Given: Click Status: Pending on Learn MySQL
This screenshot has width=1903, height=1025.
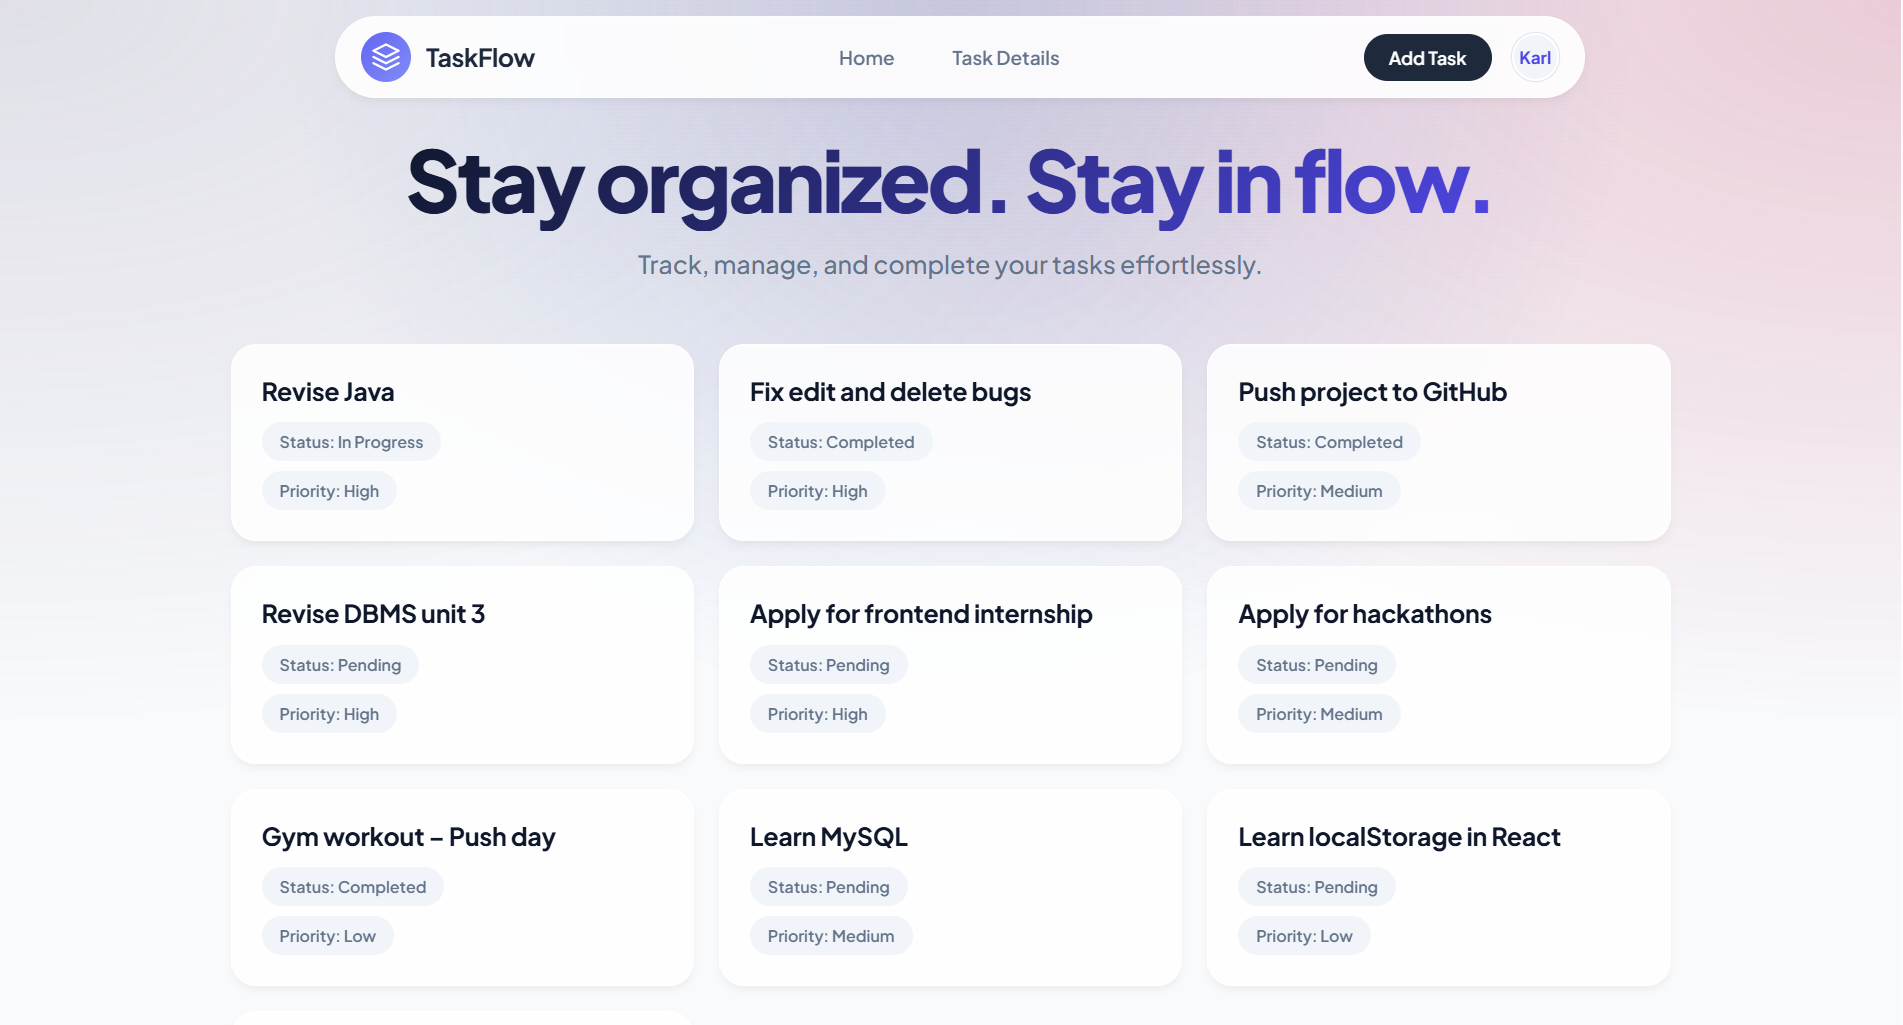Looking at the screenshot, I should (x=828, y=887).
